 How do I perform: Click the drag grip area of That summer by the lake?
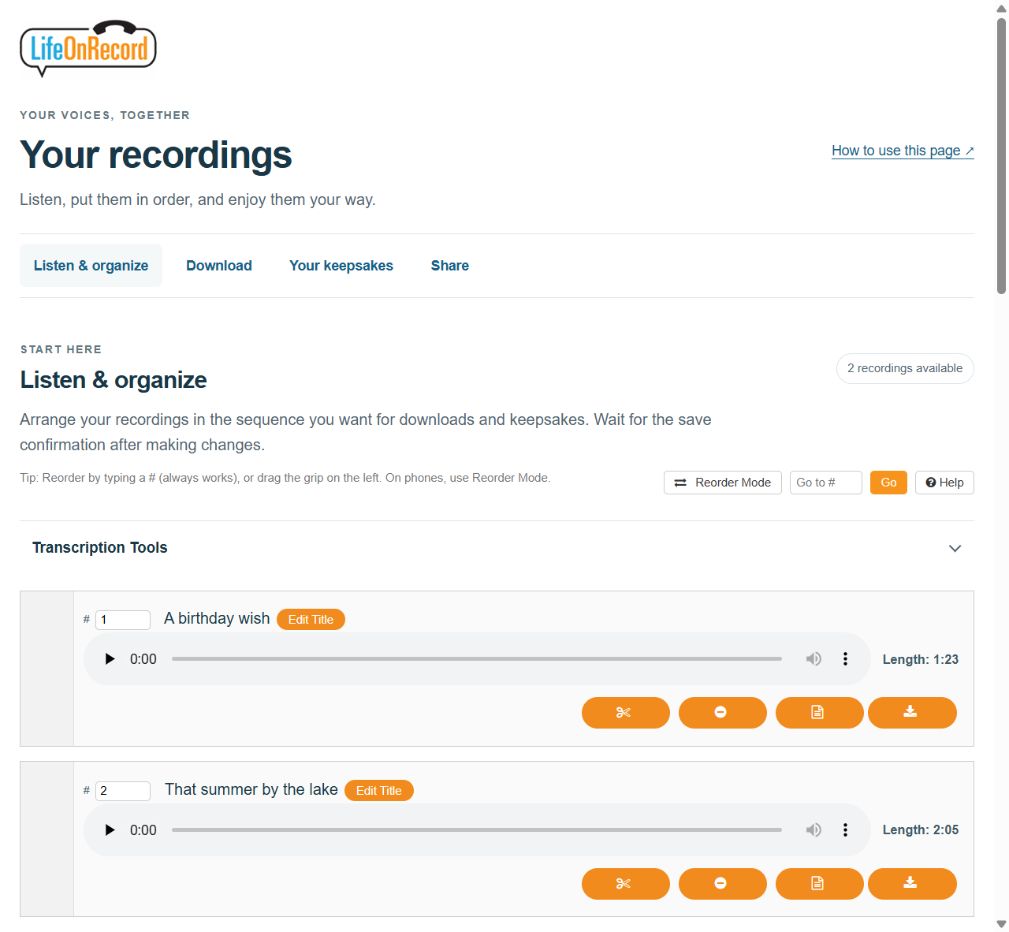(x=47, y=839)
